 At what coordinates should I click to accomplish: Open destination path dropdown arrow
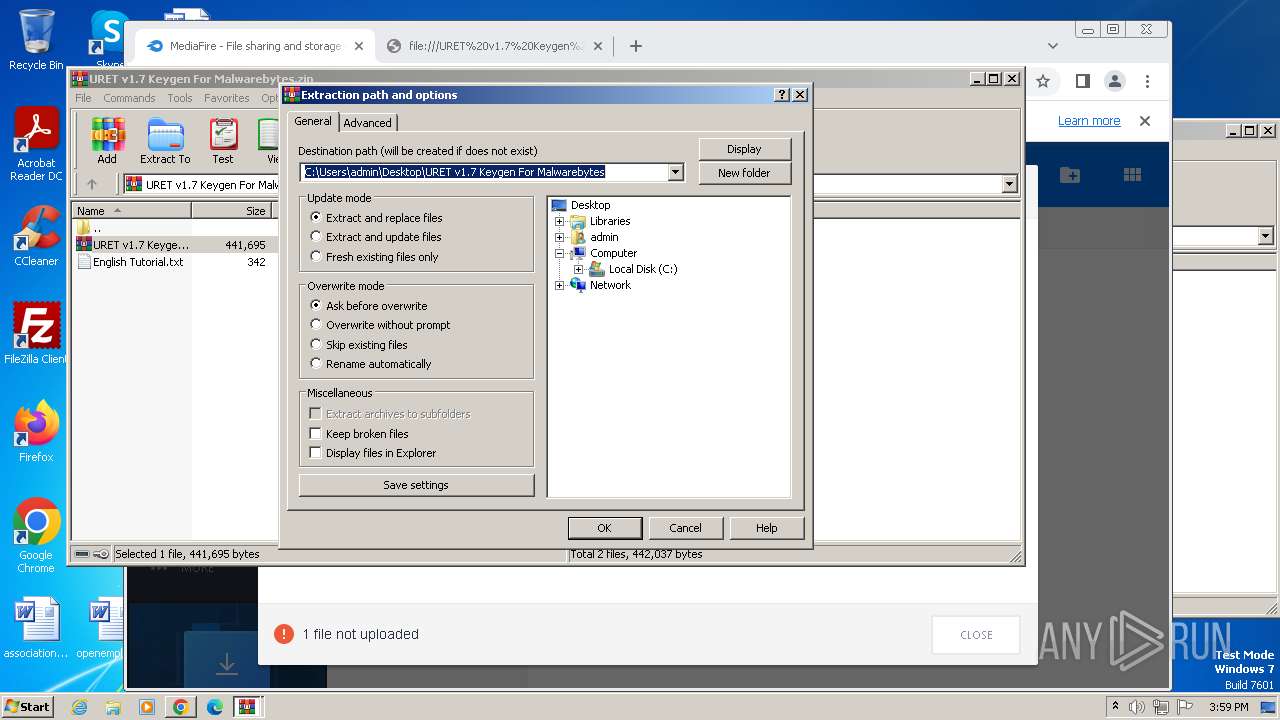[675, 172]
